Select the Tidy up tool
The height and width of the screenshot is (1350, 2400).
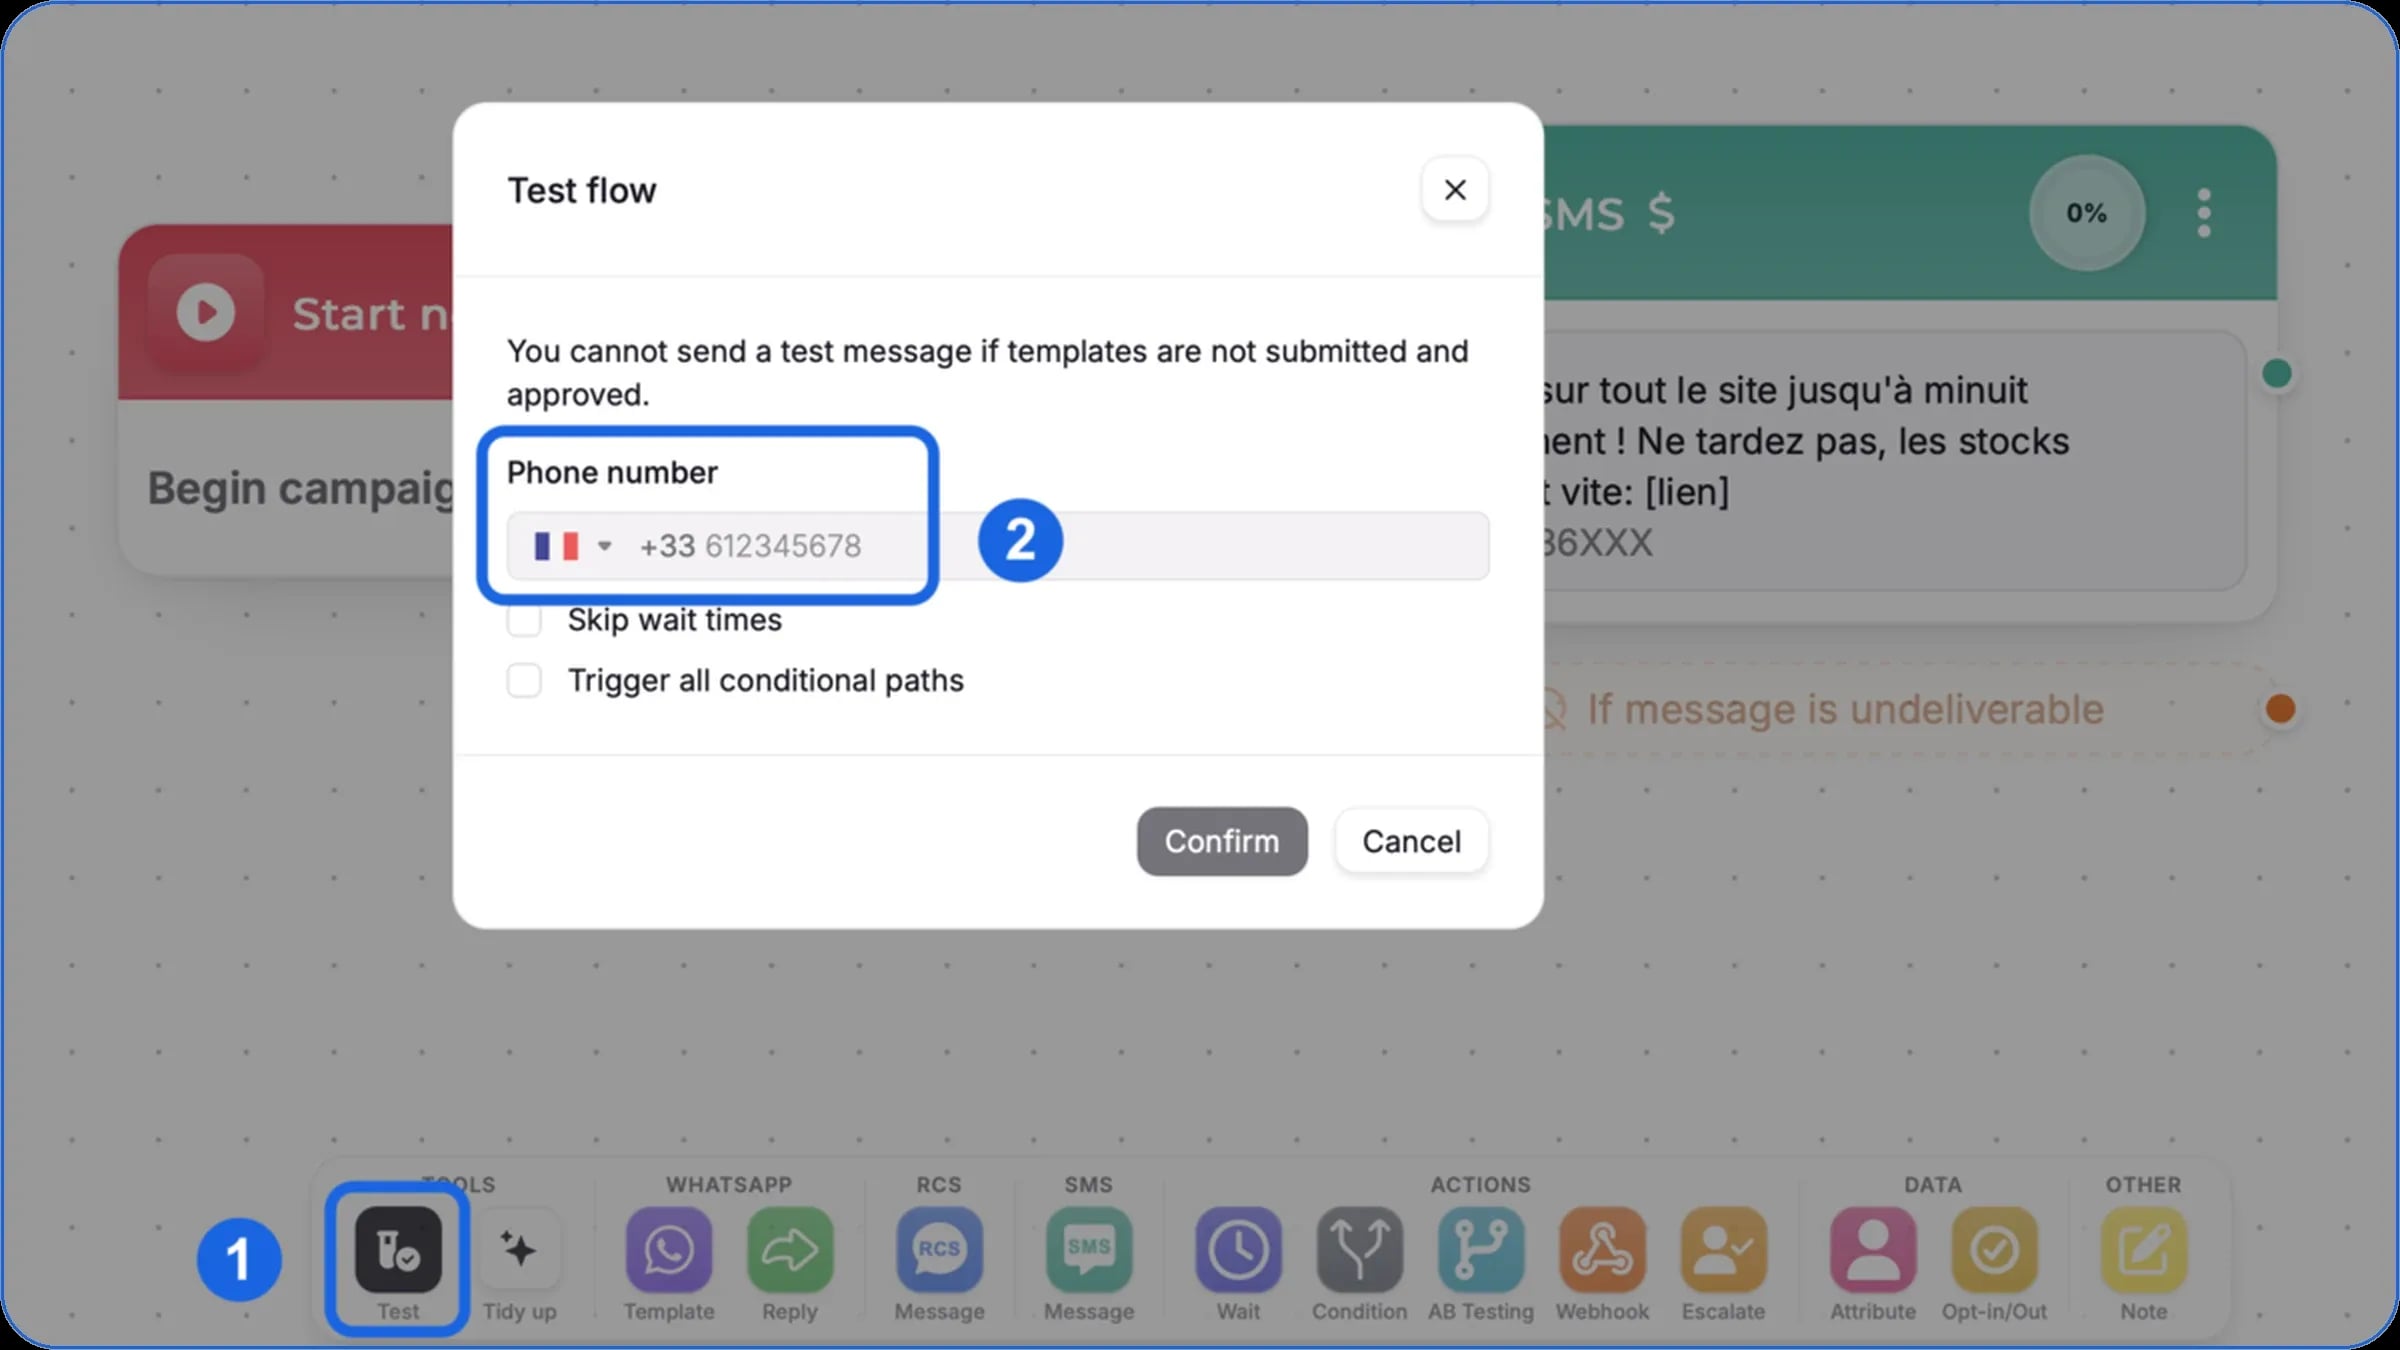pyautogui.click(x=519, y=1250)
